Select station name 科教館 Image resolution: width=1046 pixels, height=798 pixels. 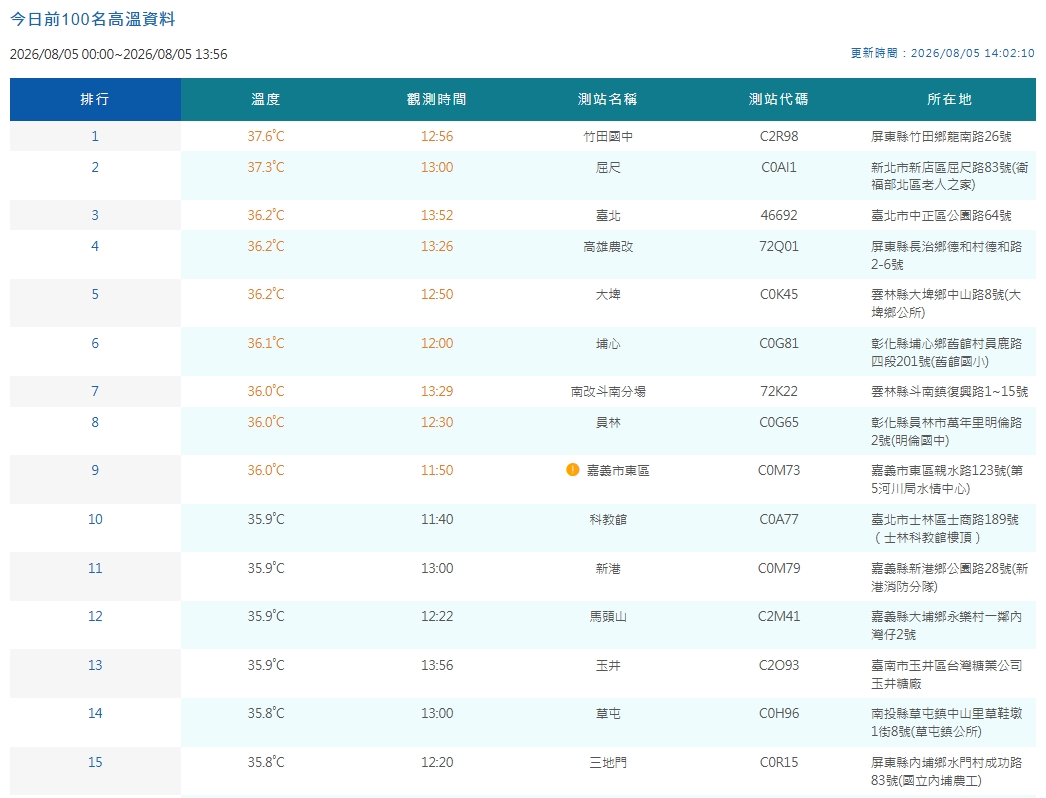point(608,519)
